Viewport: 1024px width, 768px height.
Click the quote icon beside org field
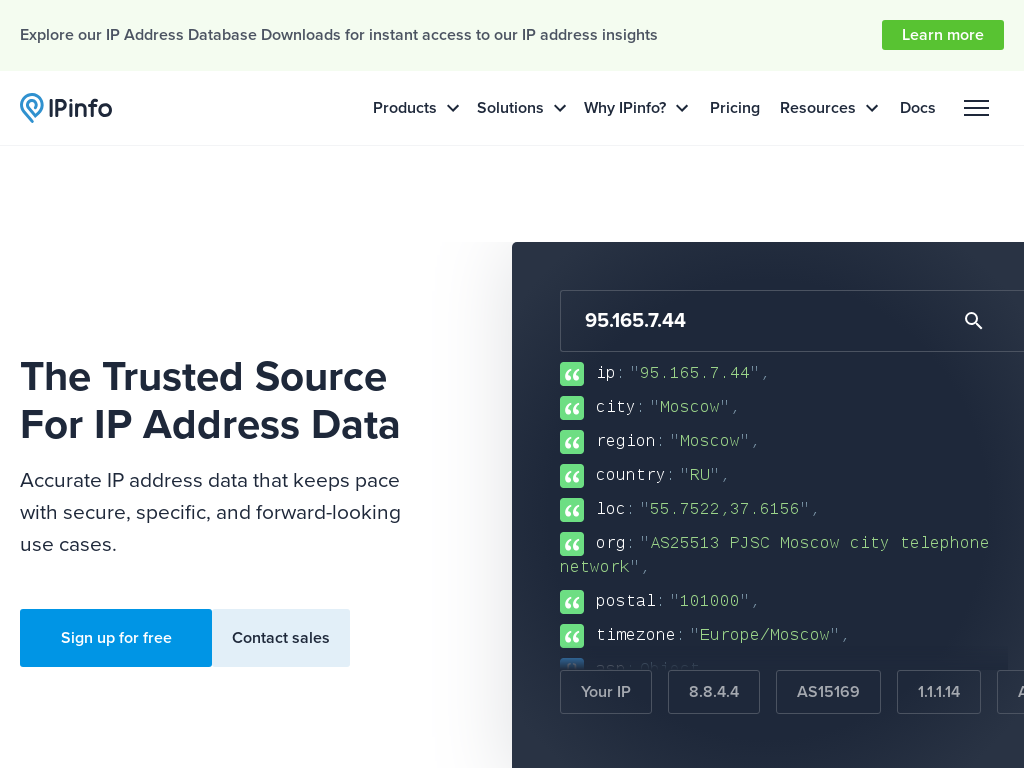tap(571, 544)
